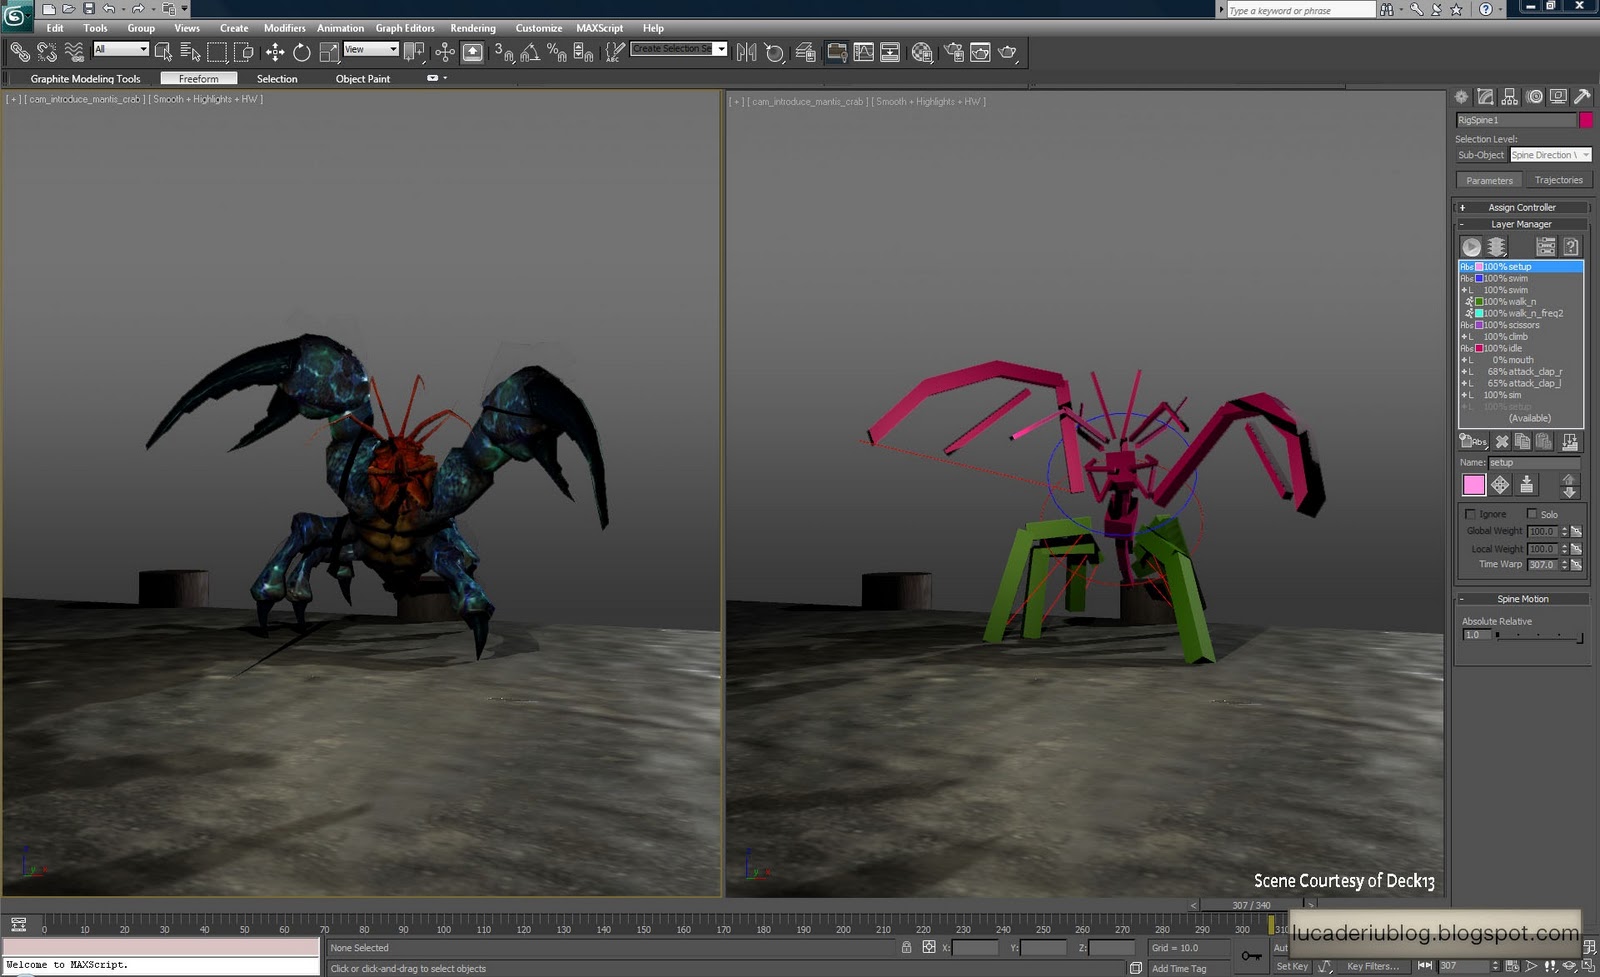This screenshot has width=1600, height=977.
Task: Choose the Rectangular Selection Region tool
Action: [x=217, y=52]
